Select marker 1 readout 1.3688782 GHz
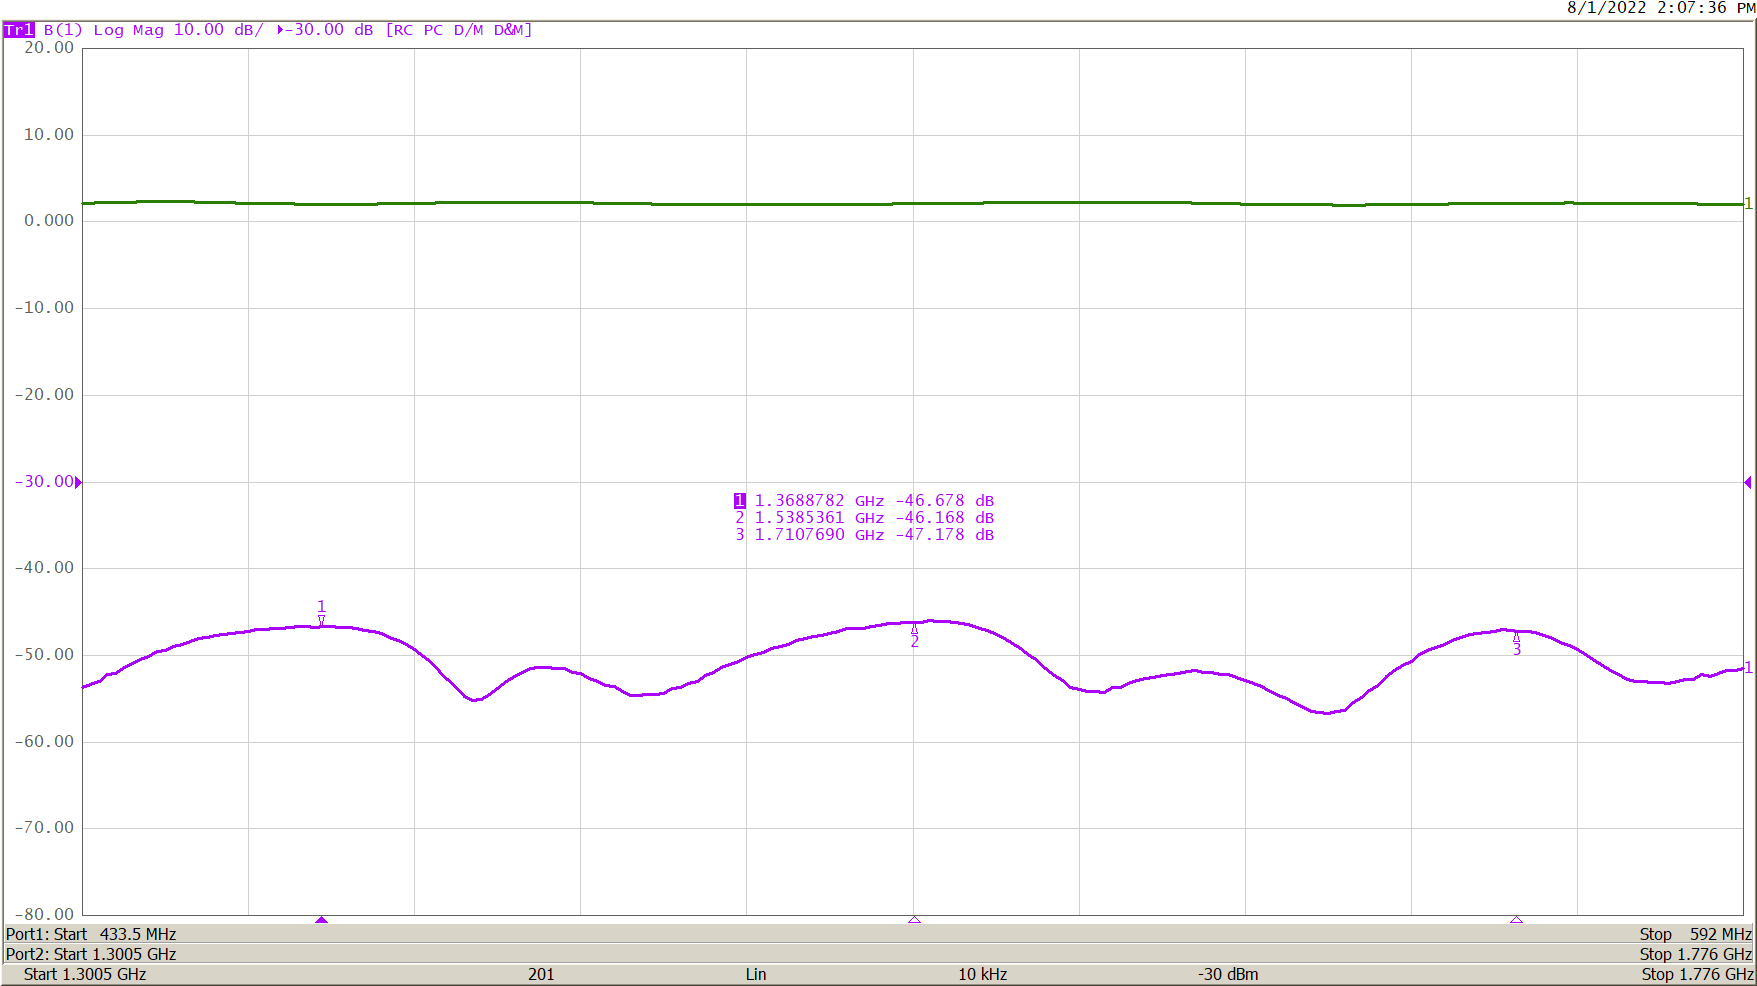 pos(864,501)
